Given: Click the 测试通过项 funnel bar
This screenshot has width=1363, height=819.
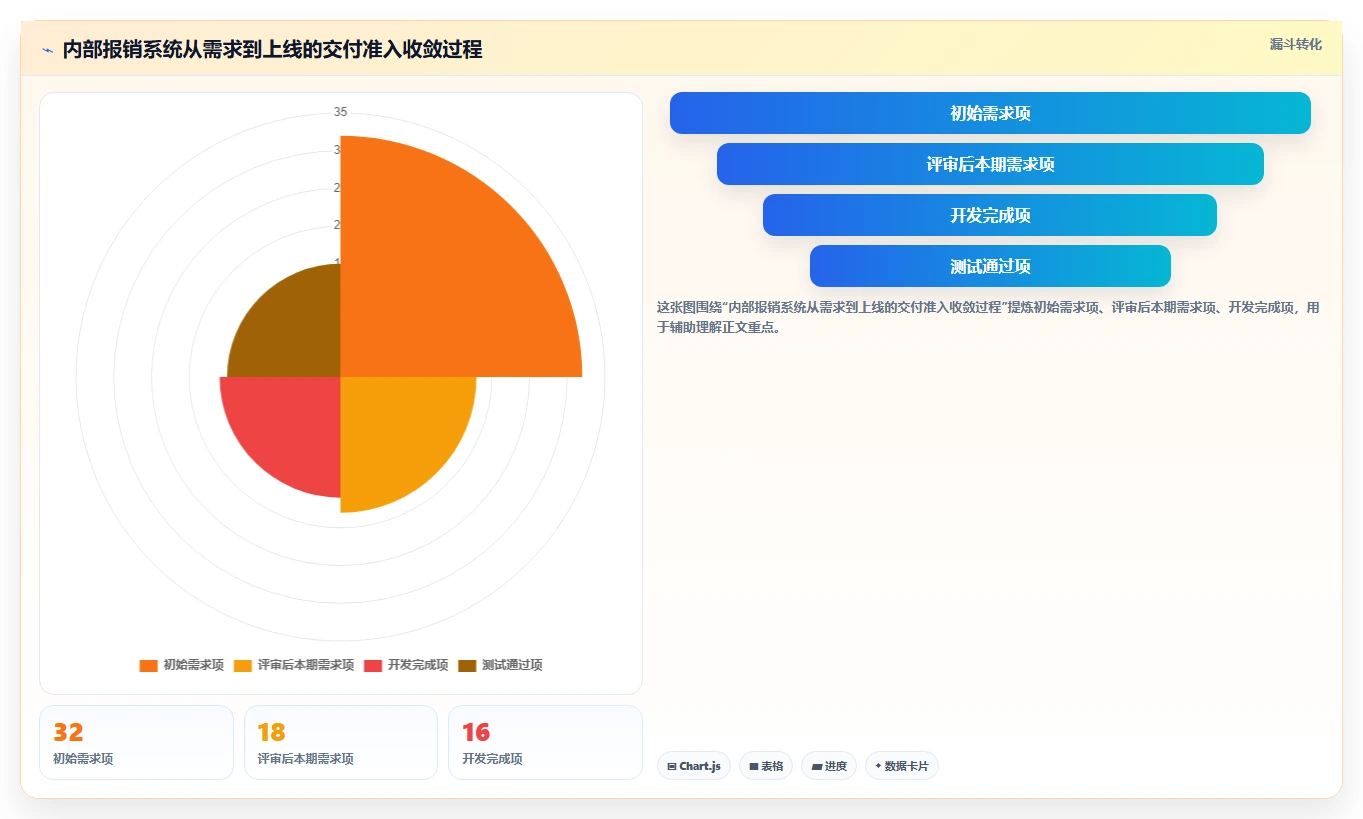Looking at the screenshot, I should coord(990,266).
